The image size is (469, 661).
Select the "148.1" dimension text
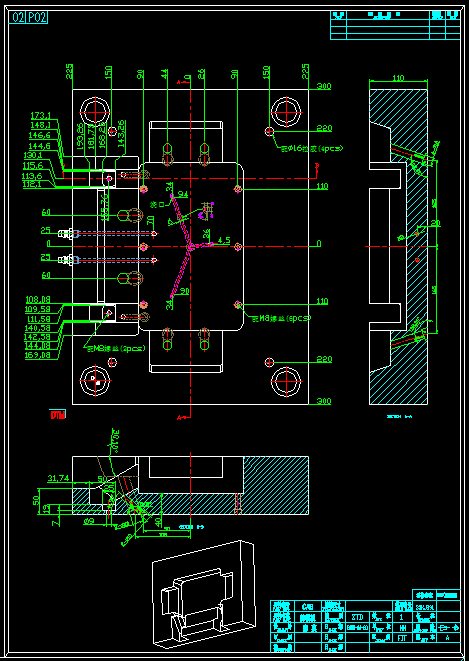click(40, 125)
